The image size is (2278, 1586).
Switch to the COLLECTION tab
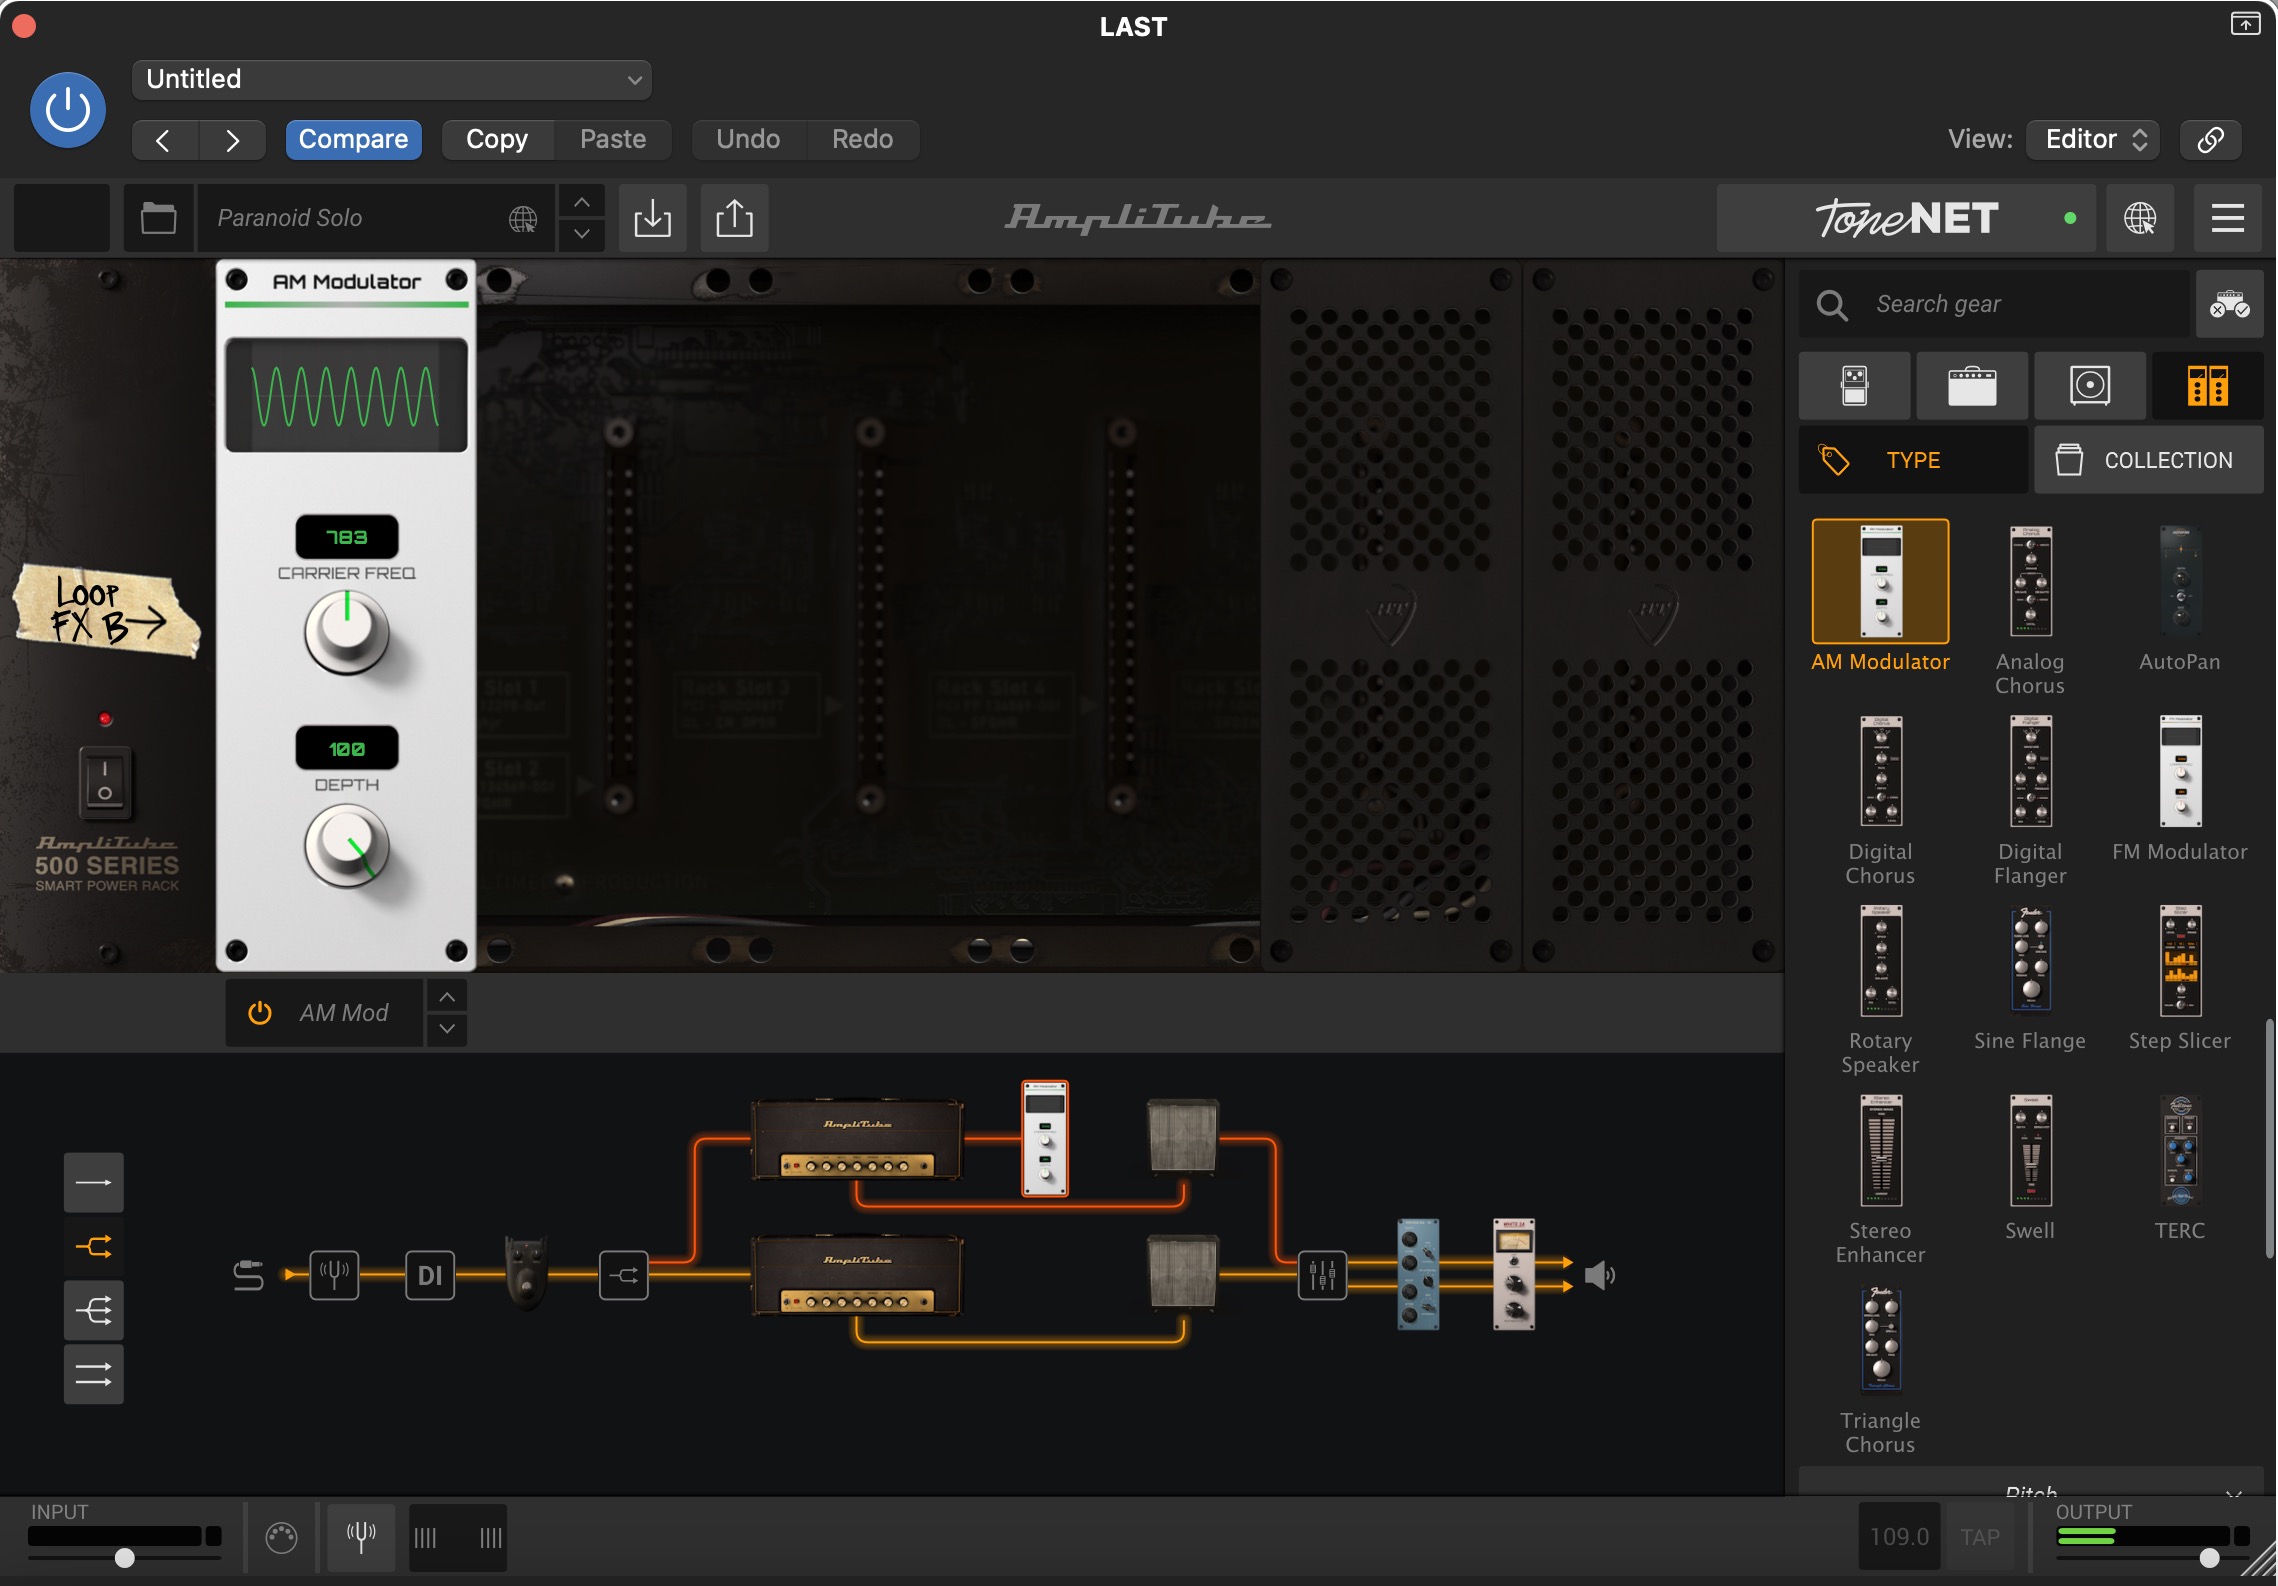coord(2149,460)
